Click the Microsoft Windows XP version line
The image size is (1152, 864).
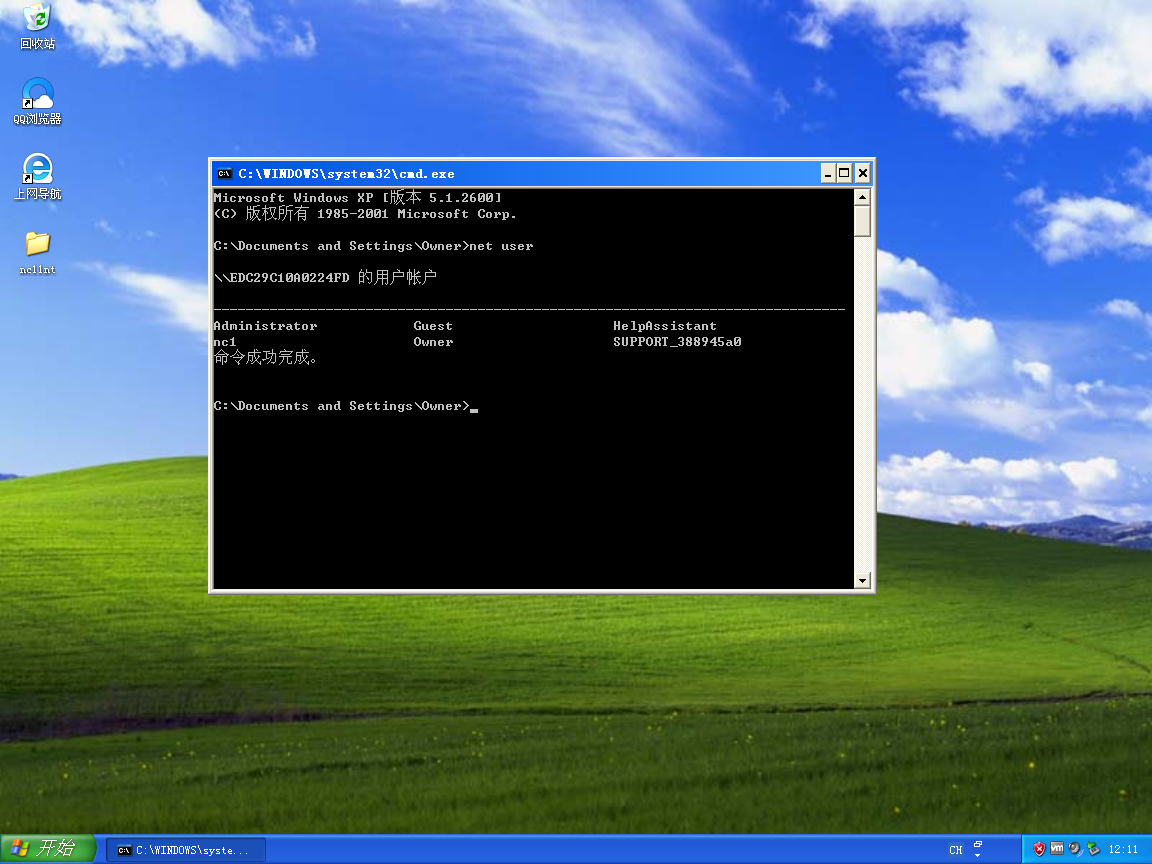[x=357, y=197]
